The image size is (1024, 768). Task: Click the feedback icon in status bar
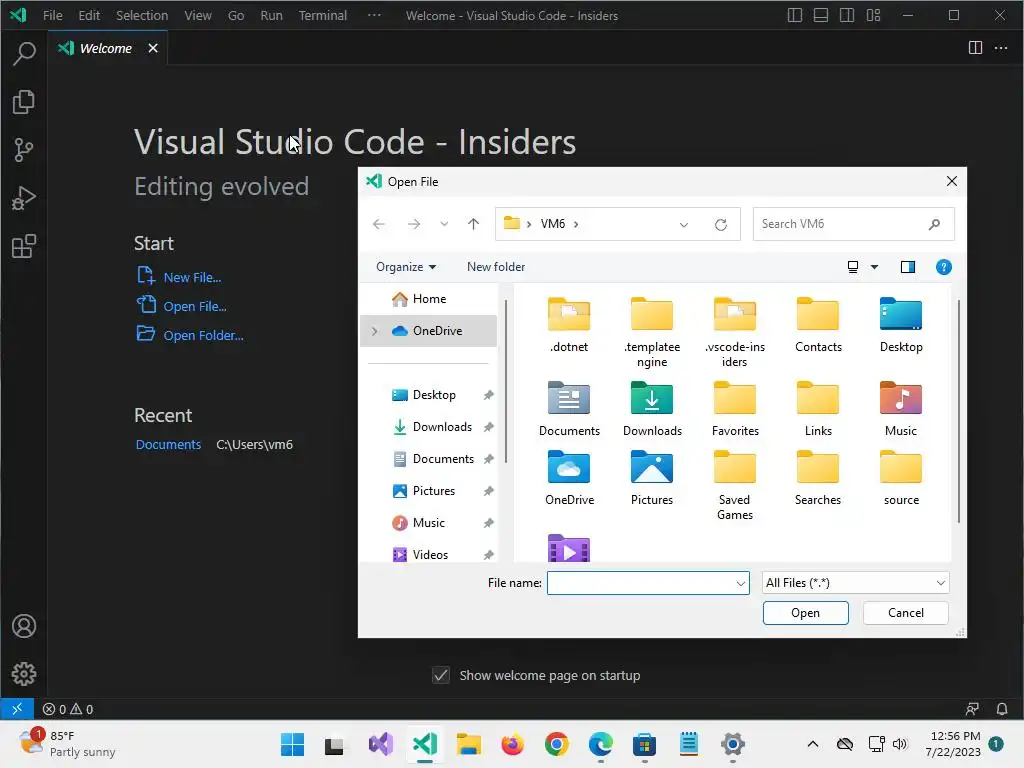coord(972,709)
